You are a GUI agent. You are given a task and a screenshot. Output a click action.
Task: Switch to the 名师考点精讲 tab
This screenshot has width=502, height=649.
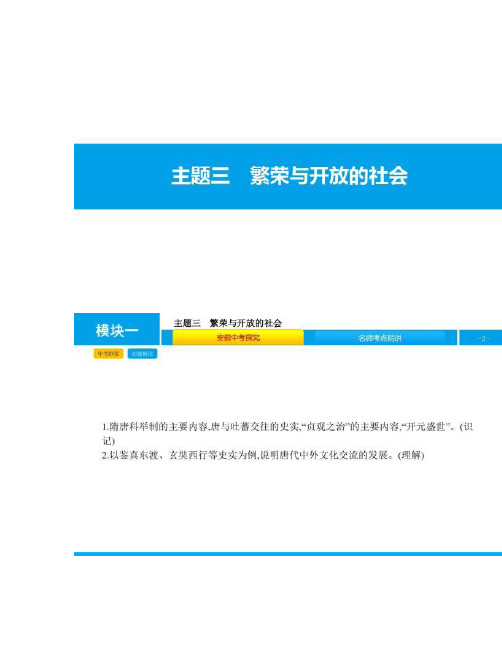(380, 338)
